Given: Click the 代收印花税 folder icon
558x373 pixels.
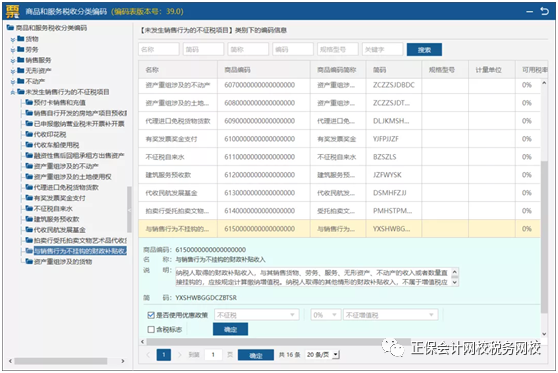Looking at the screenshot, I should click(29, 134).
